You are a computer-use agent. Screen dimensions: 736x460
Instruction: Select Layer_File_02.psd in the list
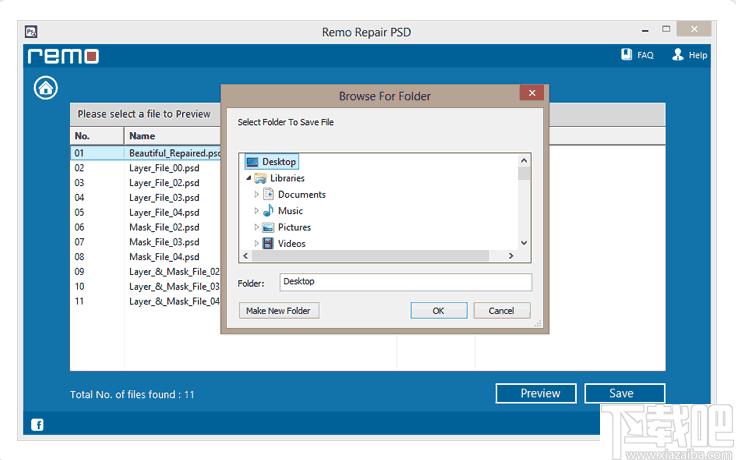(x=164, y=183)
